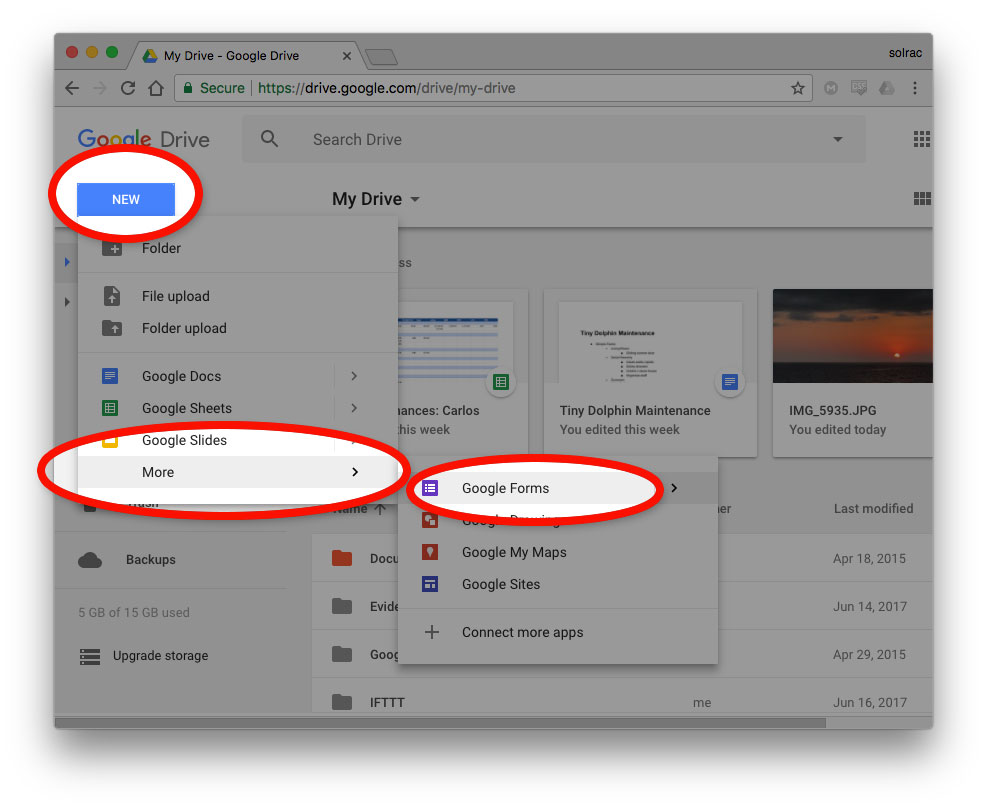Expand the Google Docs submenu chevron
Image resolution: width=993 pixels, height=809 pixels.
point(354,376)
